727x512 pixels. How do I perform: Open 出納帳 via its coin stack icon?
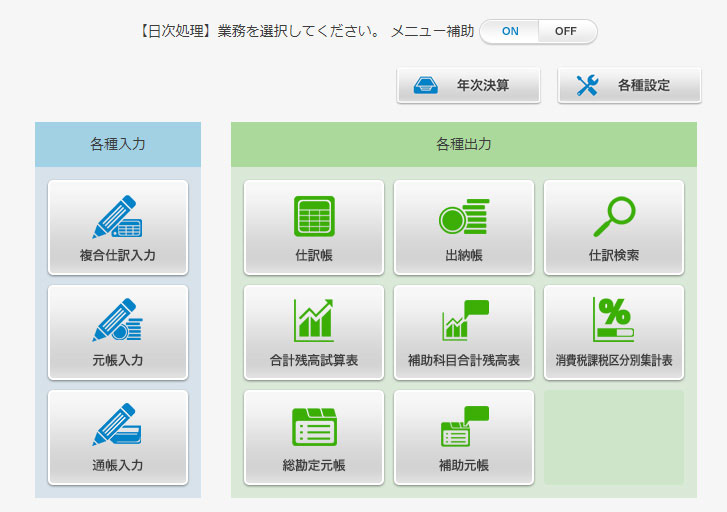point(464,217)
